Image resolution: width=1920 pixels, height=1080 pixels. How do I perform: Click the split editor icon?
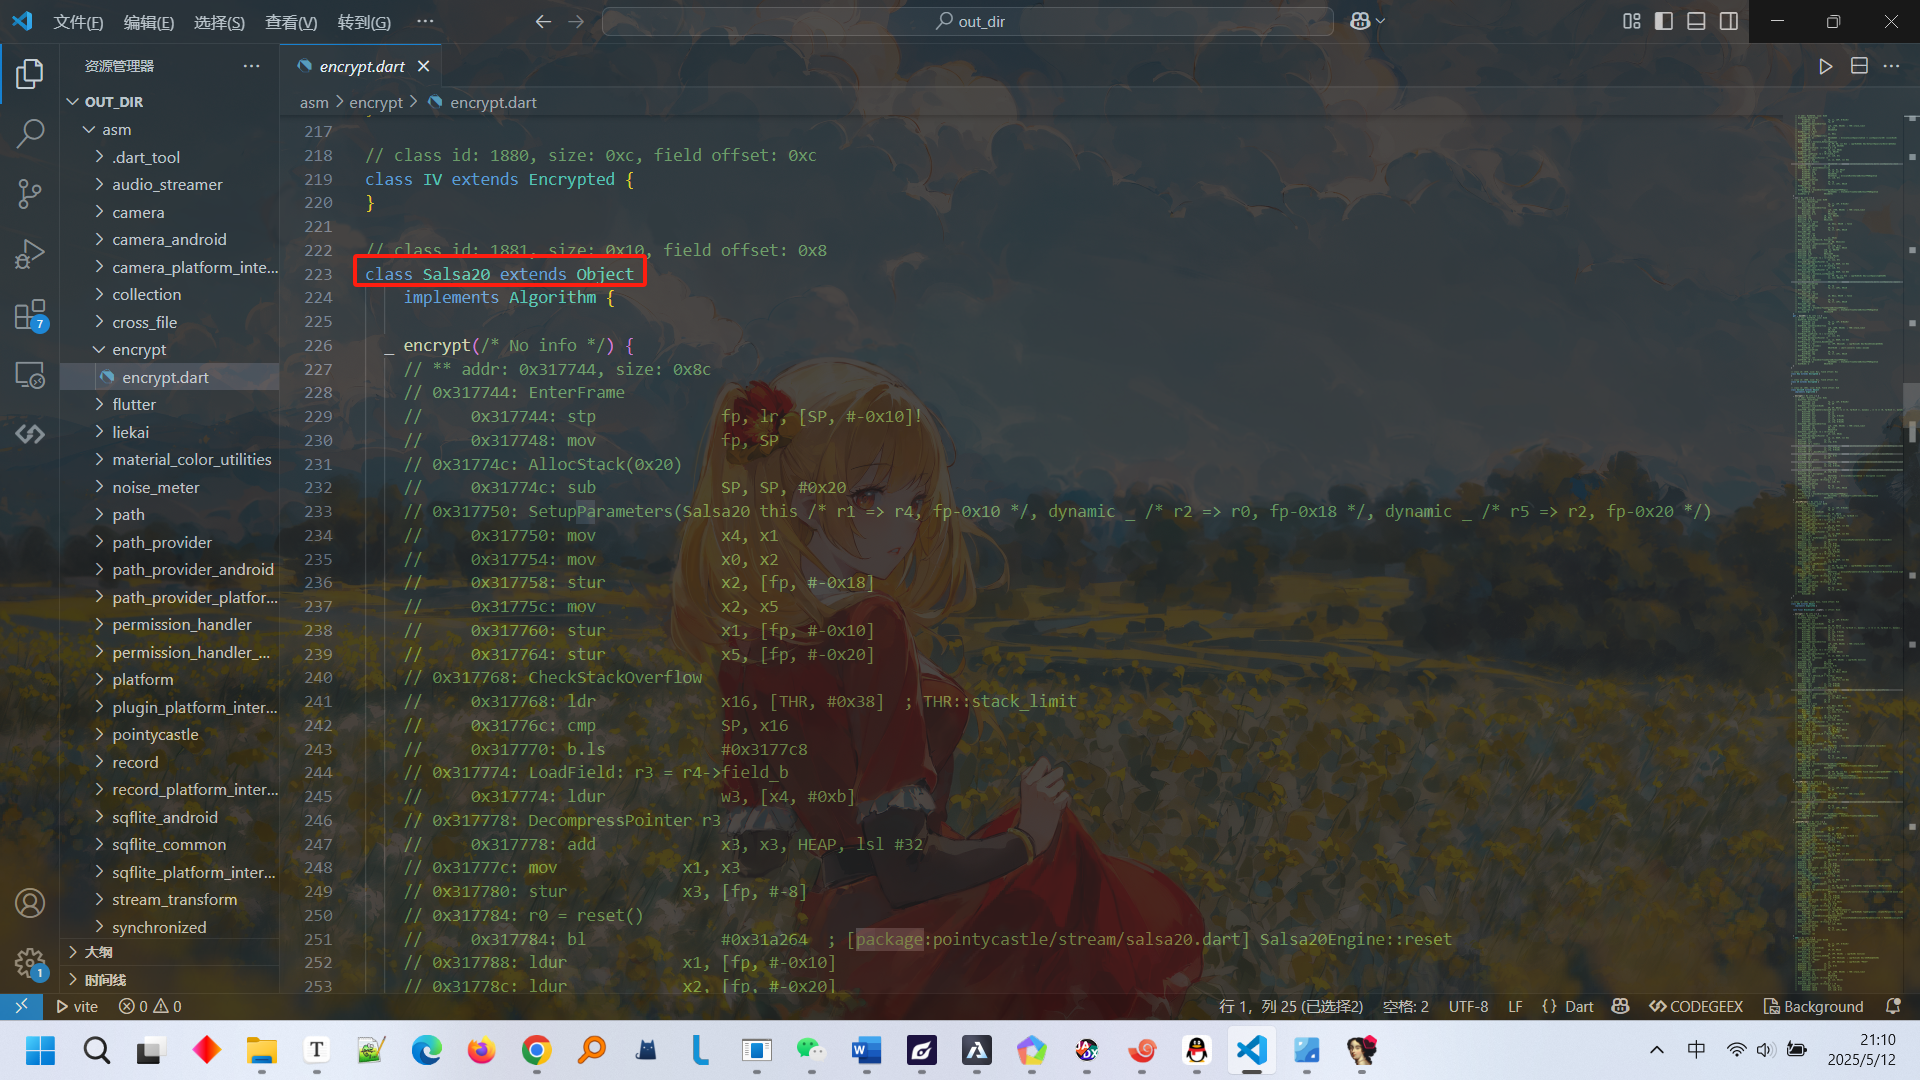pyautogui.click(x=1859, y=66)
